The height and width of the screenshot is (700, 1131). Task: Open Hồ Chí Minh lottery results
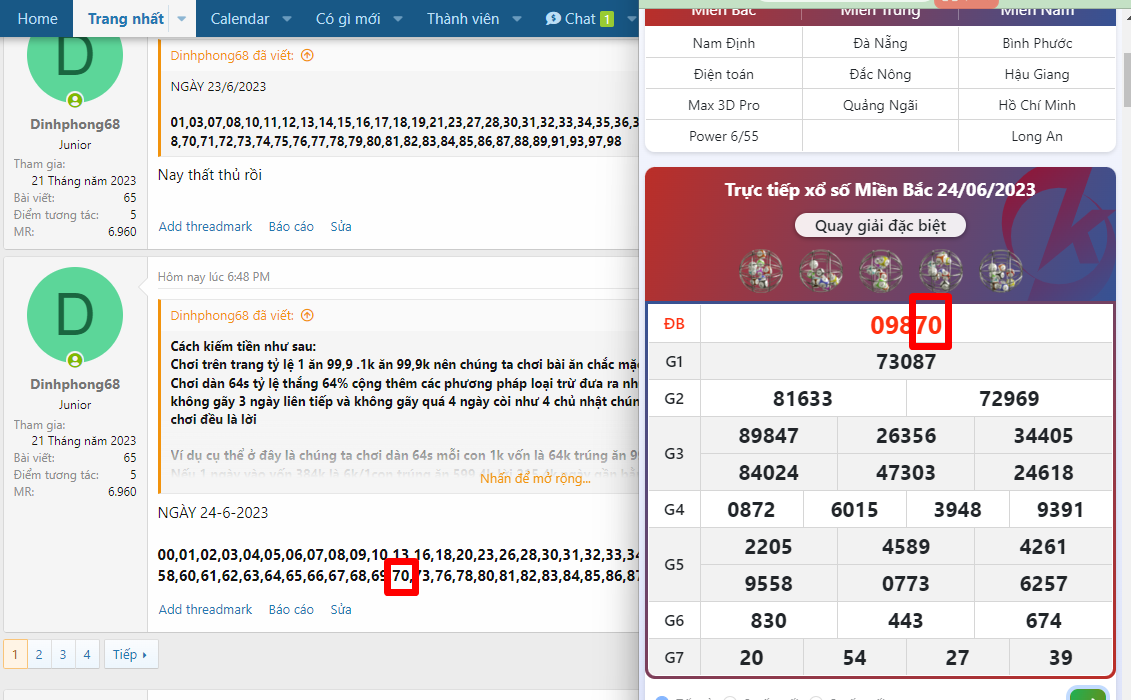(1037, 105)
